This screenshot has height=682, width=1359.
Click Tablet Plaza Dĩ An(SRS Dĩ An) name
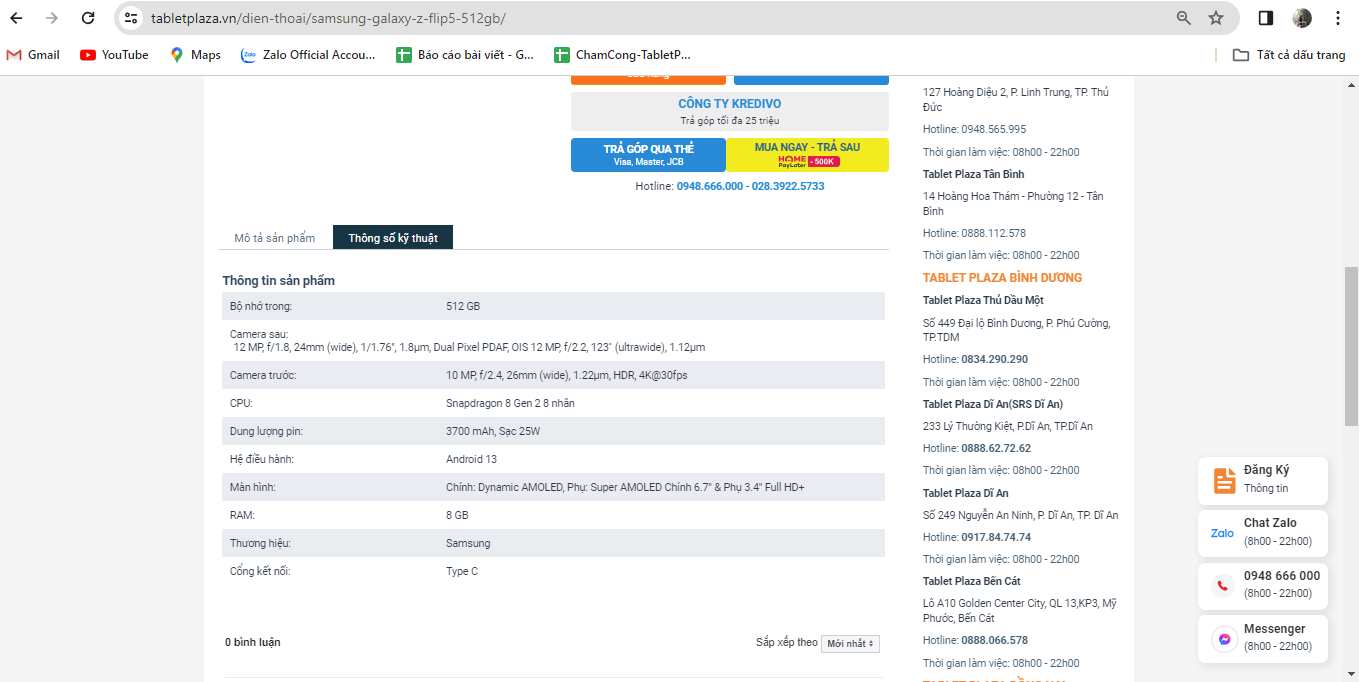tap(993, 404)
